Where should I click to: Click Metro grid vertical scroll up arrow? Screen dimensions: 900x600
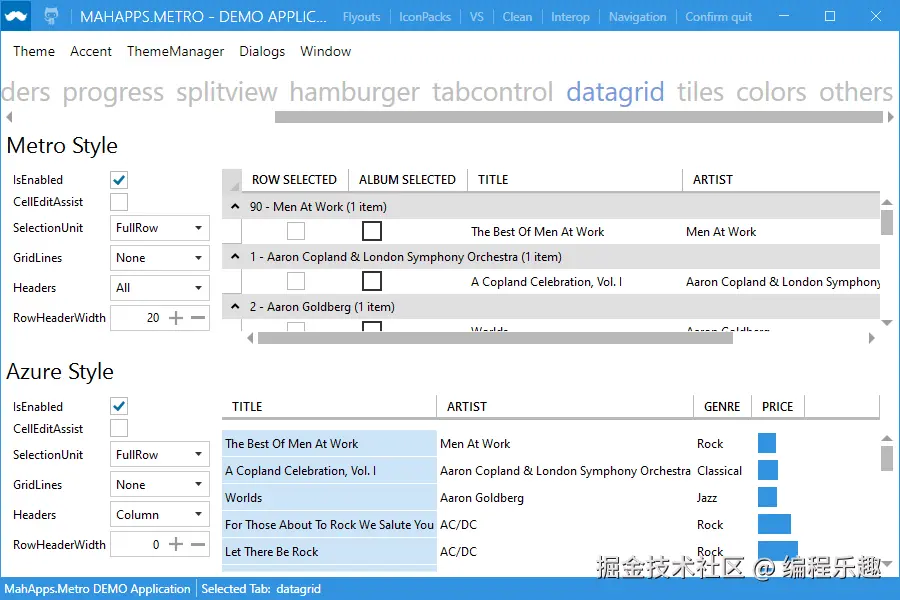click(887, 202)
